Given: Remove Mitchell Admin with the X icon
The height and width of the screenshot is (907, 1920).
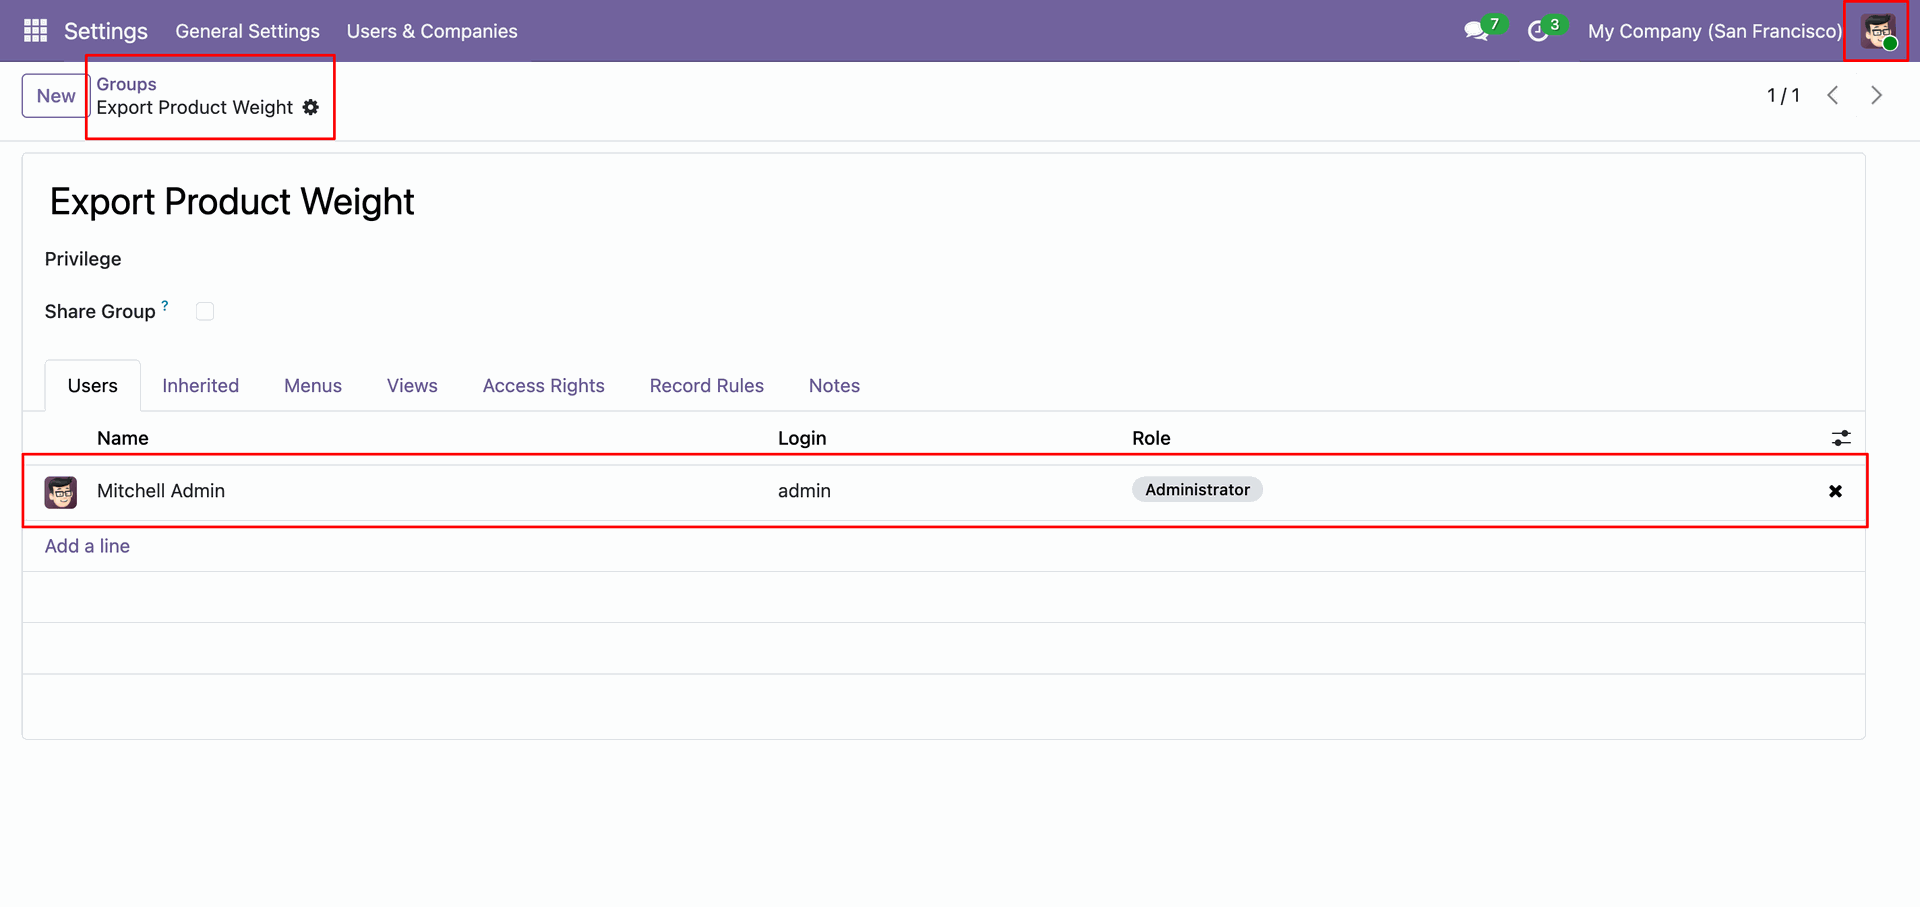Looking at the screenshot, I should pos(1835,491).
